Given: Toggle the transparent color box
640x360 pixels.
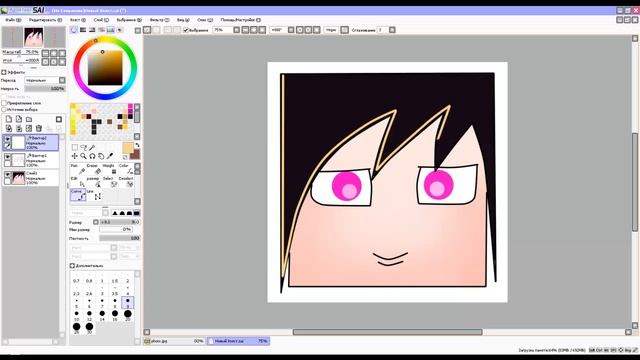Looking at the screenshot, I should 125,157.
